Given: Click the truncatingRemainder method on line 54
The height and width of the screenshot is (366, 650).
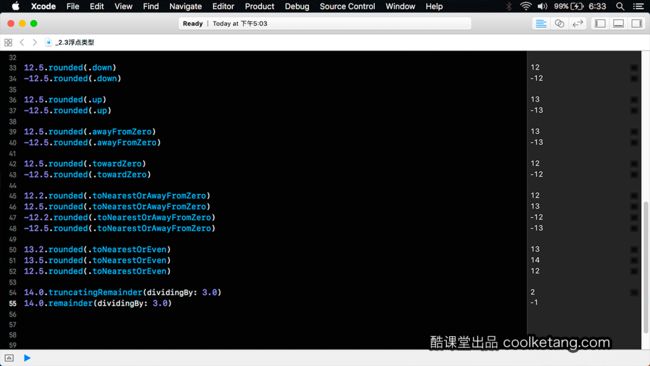Looking at the screenshot, I should (x=95, y=292).
